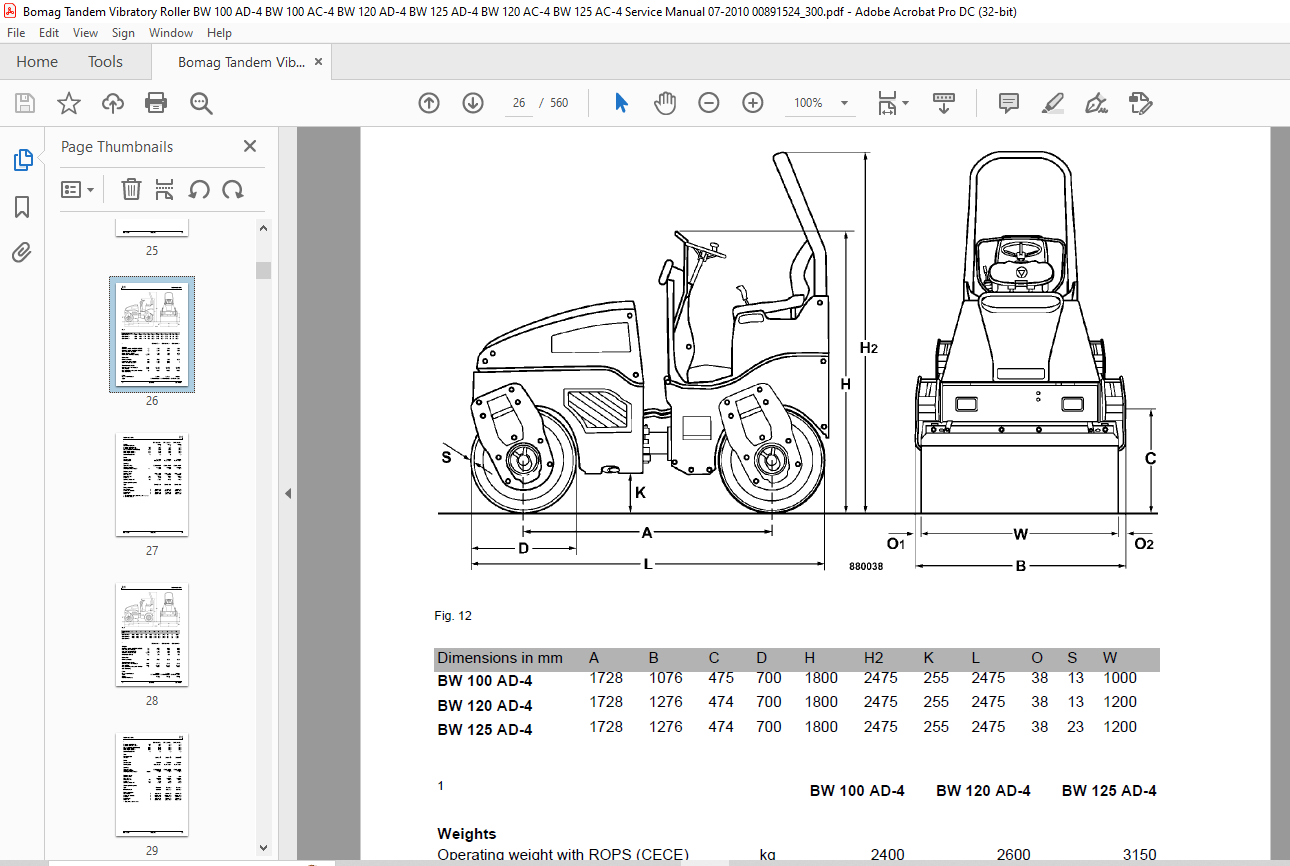Save the file using the floppy disk icon
The height and width of the screenshot is (866, 1290).
click(x=25, y=103)
